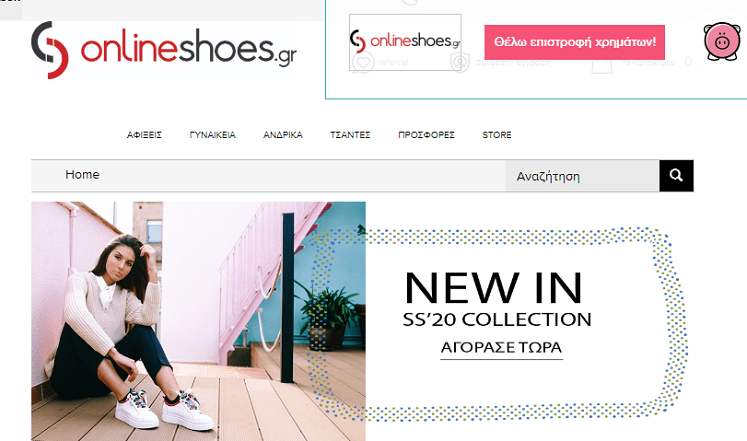Focus the Αναζήτηση search field
This screenshot has height=441, width=747.
pos(582,176)
